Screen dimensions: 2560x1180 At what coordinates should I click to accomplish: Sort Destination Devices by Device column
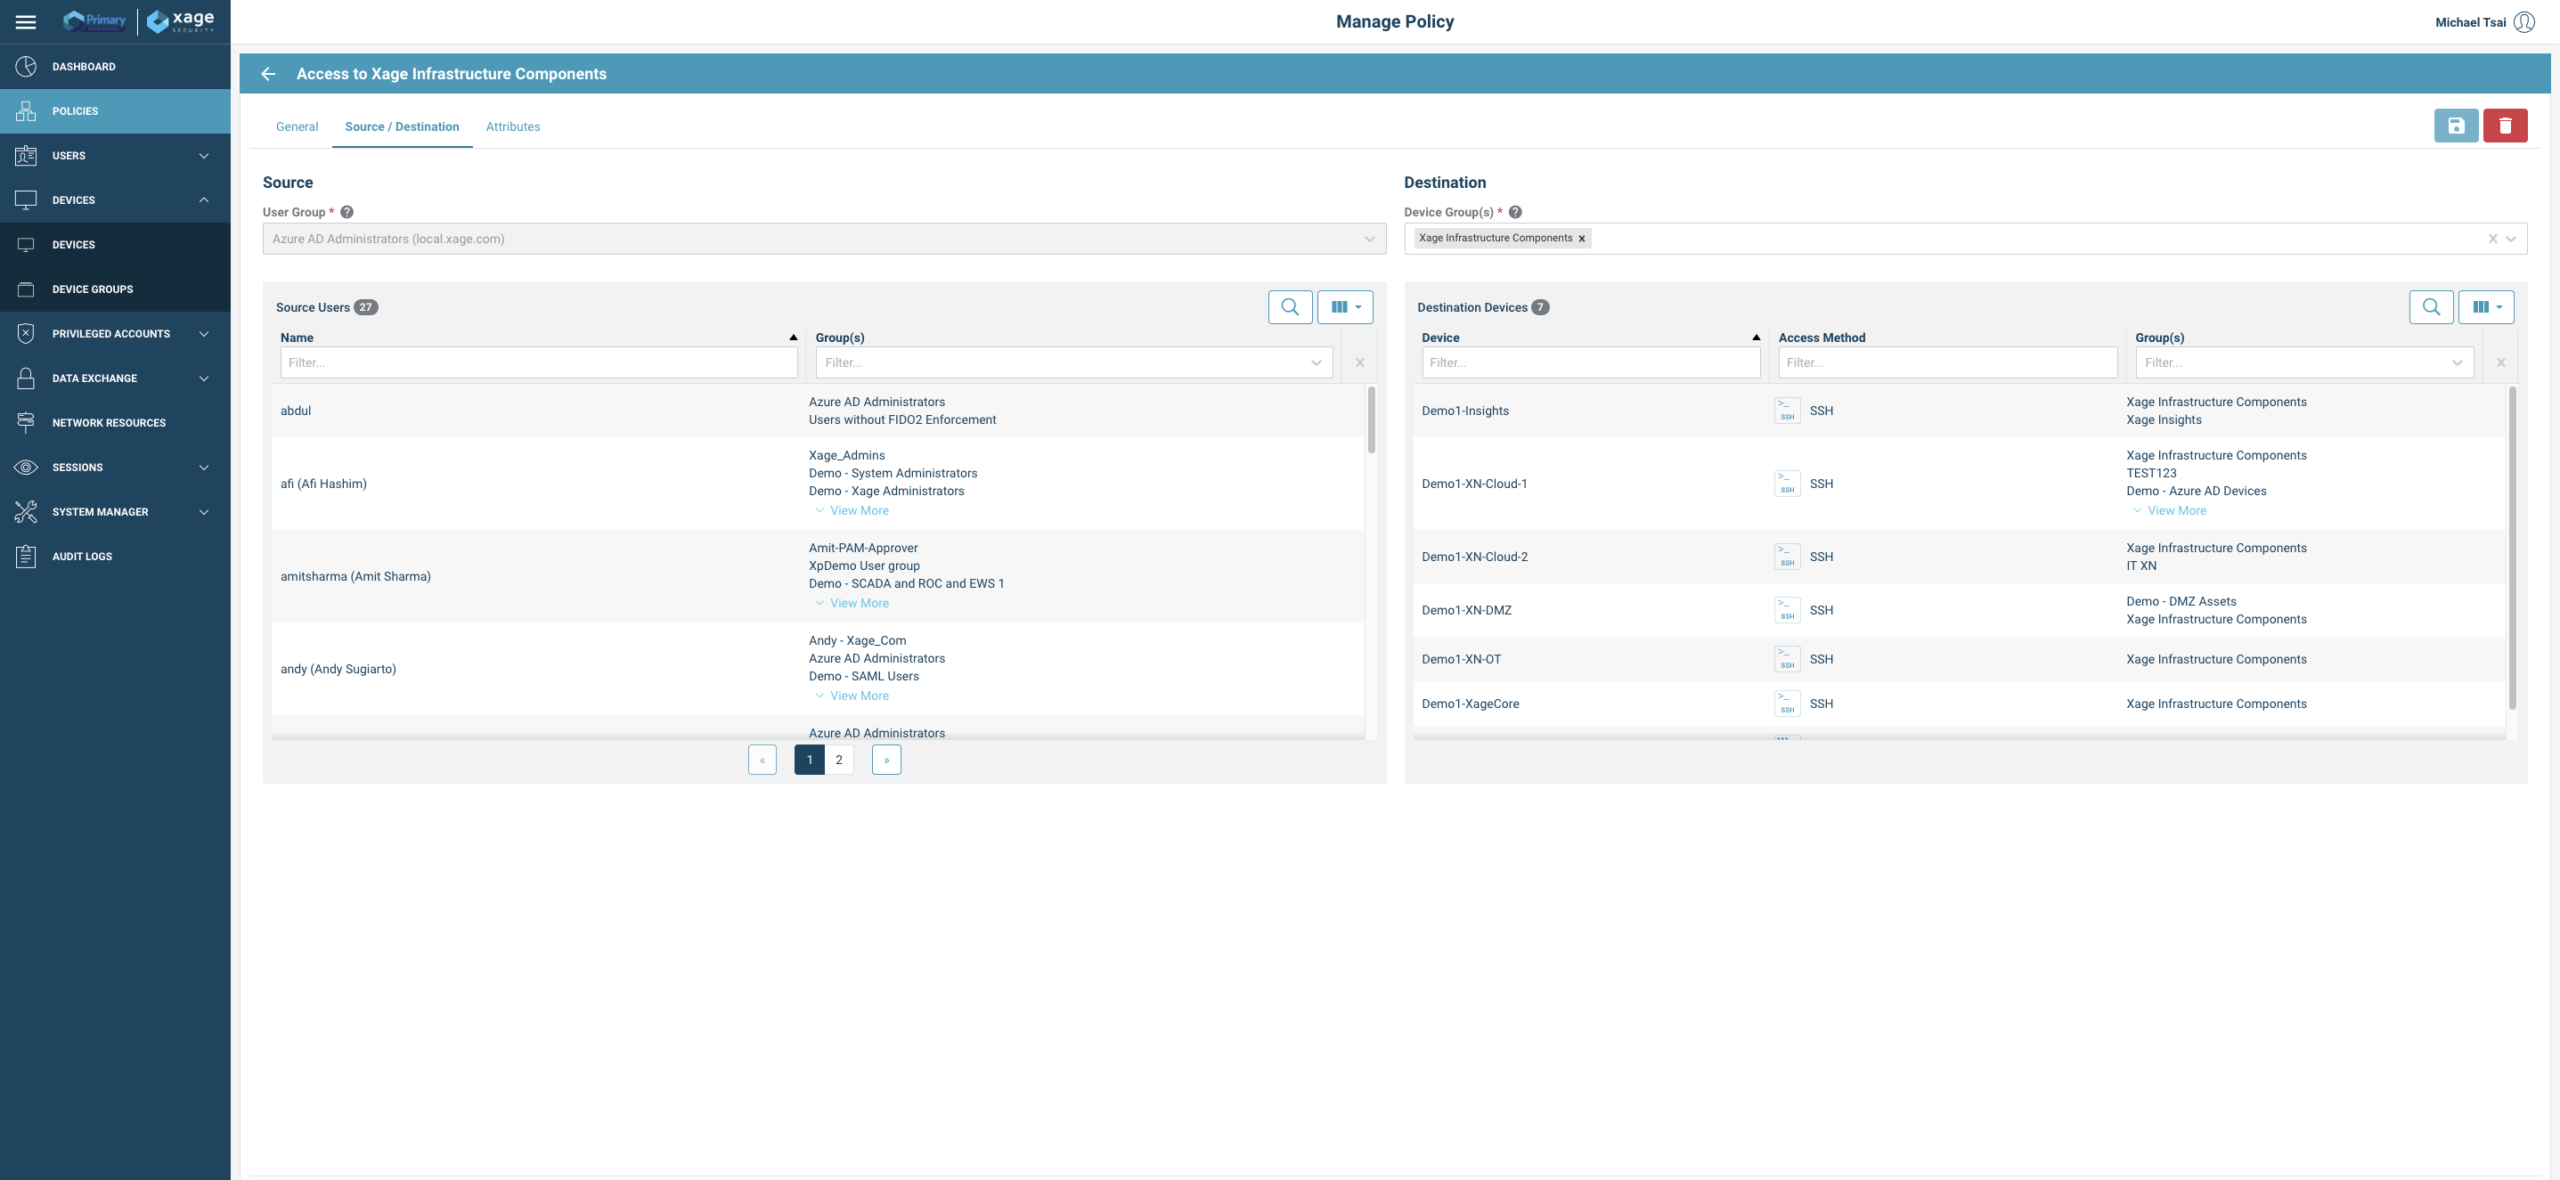click(1591, 338)
